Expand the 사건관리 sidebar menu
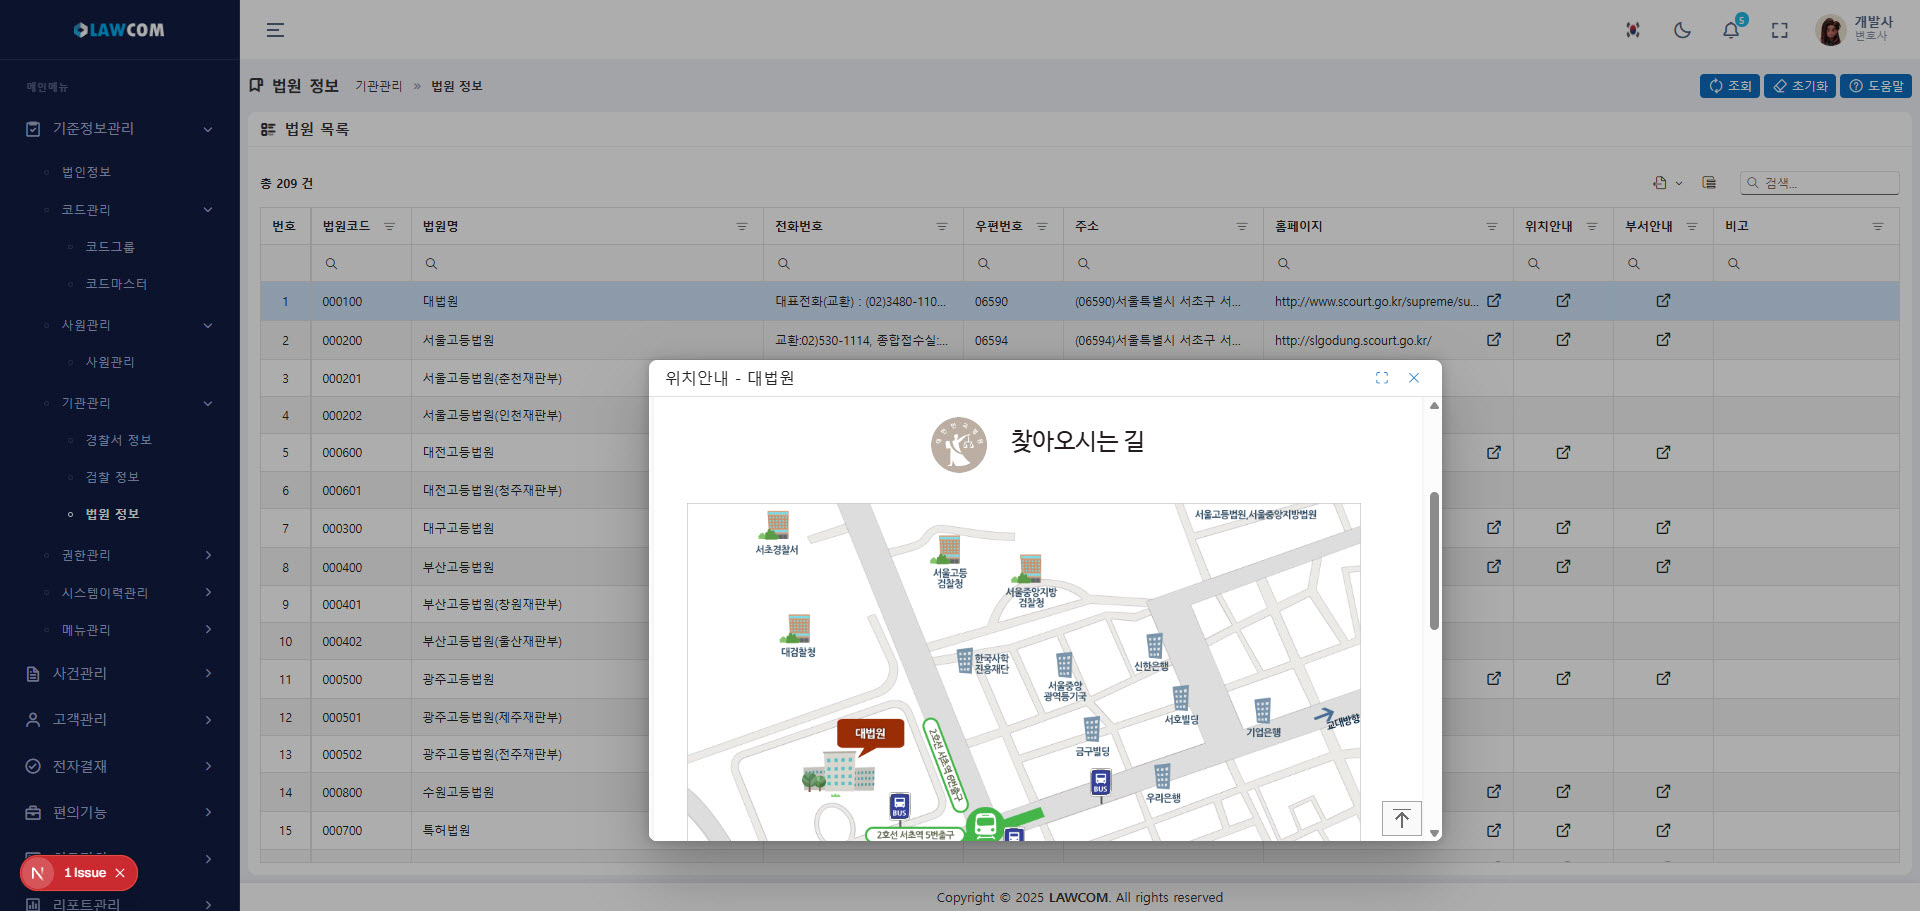Image resolution: width=1920 pixels, height=911 pixels. [x=120, y=673]
